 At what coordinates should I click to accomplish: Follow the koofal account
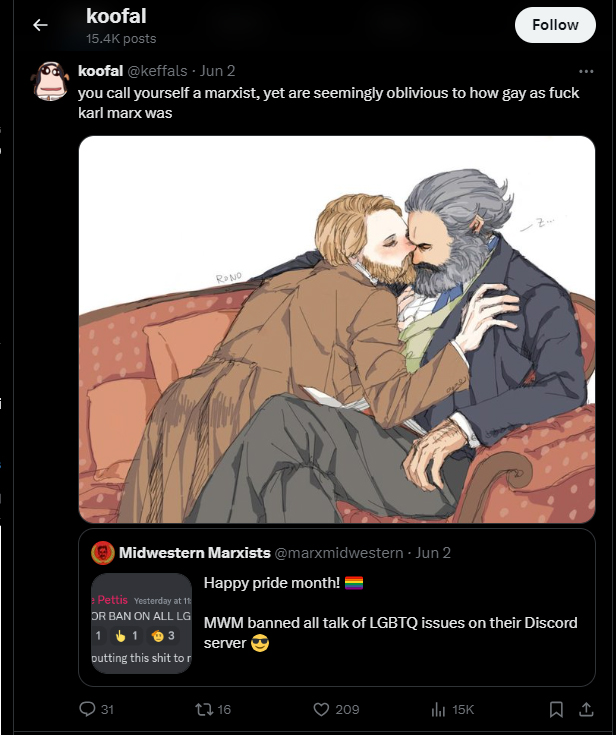[x=555, y=25]
